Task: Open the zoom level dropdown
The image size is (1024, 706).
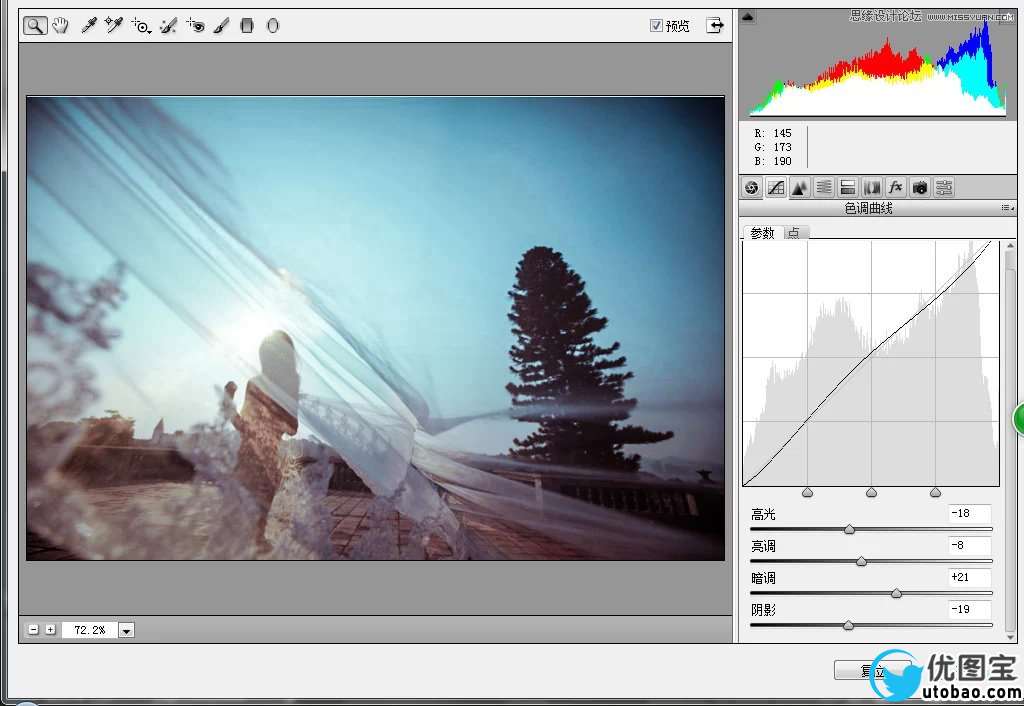Action: (x=127, y=630)
